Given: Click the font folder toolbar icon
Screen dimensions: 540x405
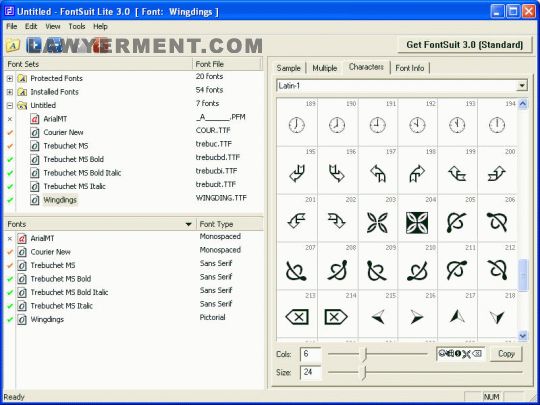Looking at the screenshot, I should (13, 45).
